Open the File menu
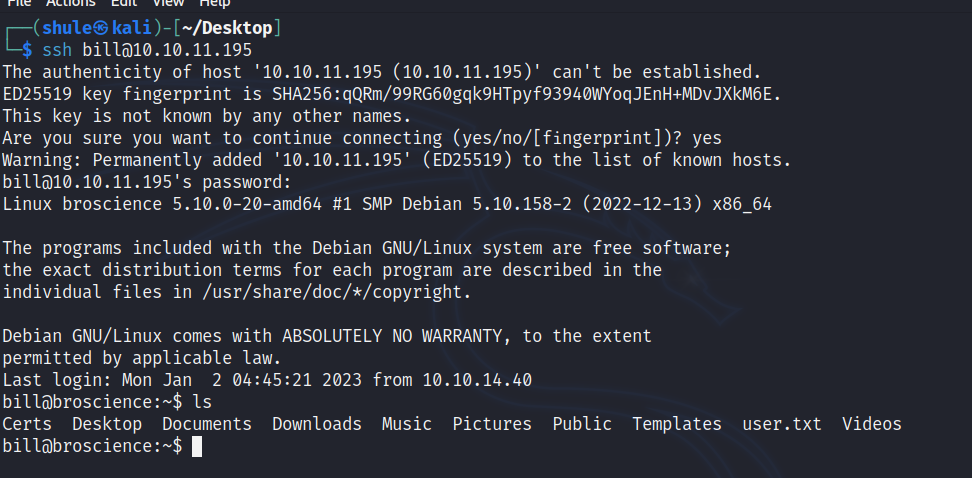The image size is (972, 478). click(x=19, y=4)
